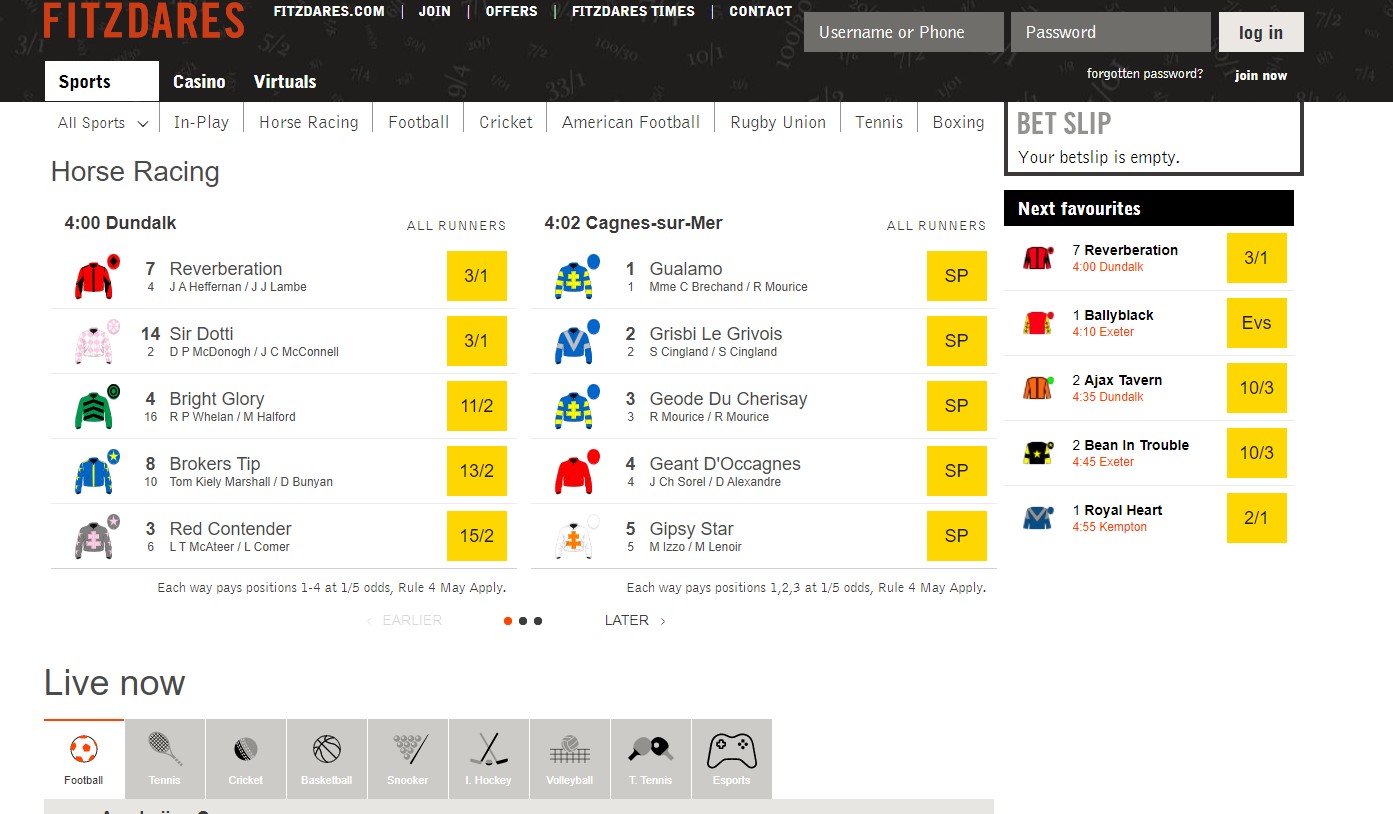Select the Table Tennis paddle icon

pyautogui.click(x=651, y=749)
